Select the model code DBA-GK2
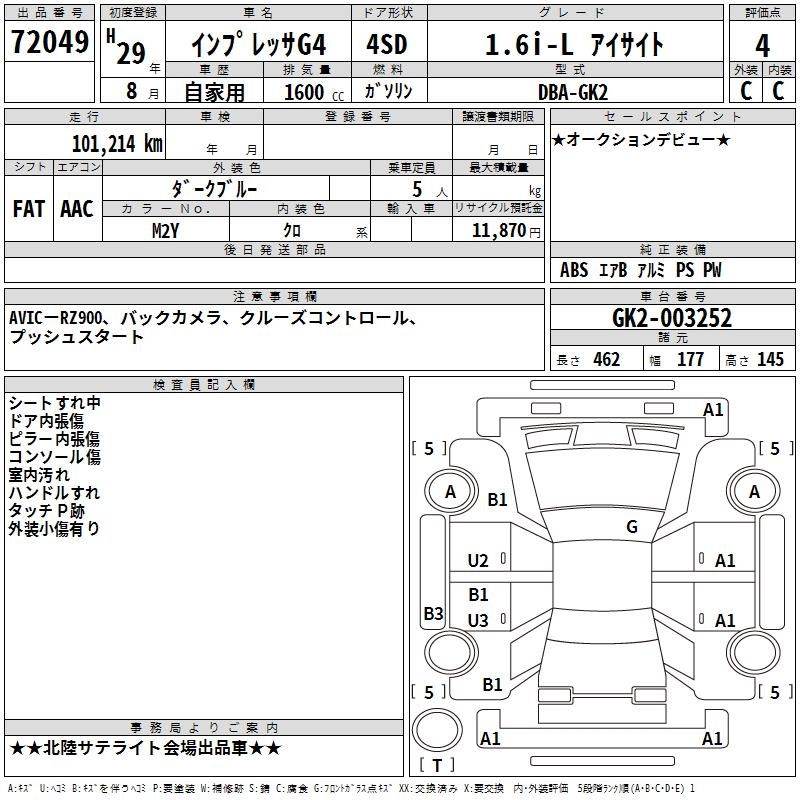This screenshot has height=800, width=800. click(573, 93)
